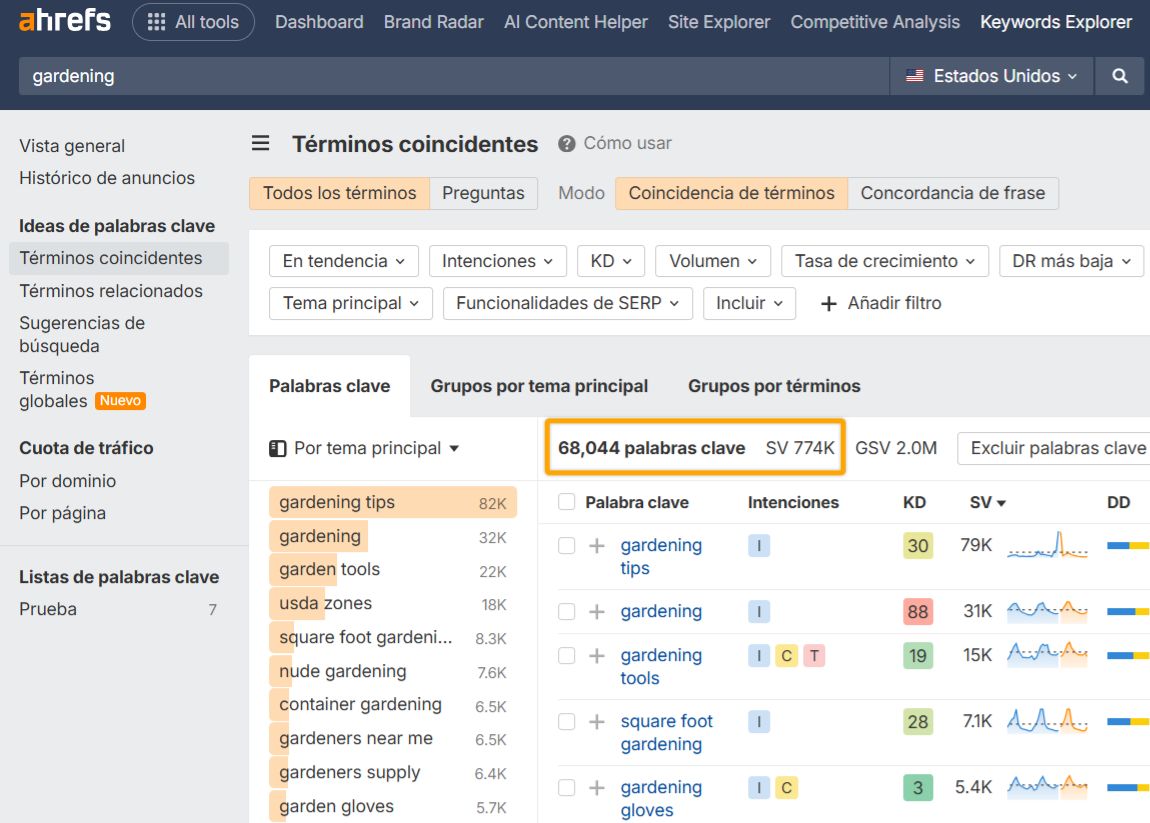Click the US flag in the country selector
Image resolution: width=1150 pixels, height=823 pixels.
[x=913, y=75]
